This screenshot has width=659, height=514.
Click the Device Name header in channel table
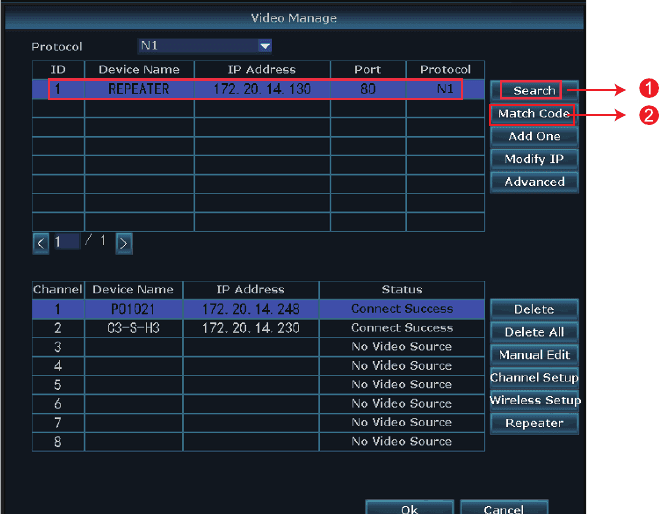[134, 289]
